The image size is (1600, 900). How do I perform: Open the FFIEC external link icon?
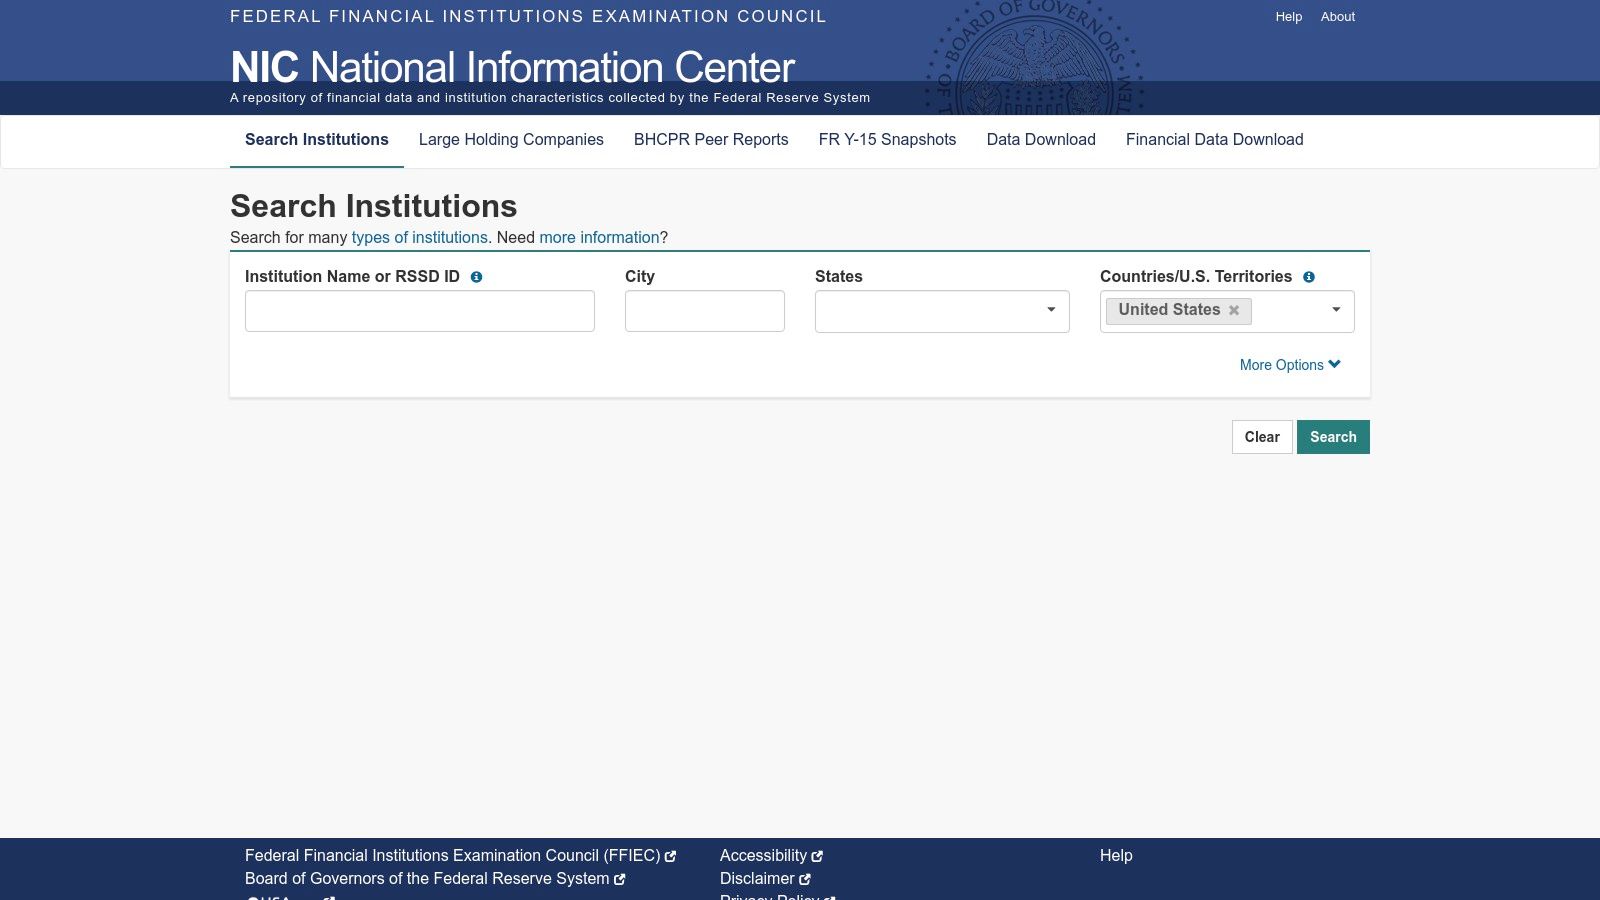(x=670, y=855)
